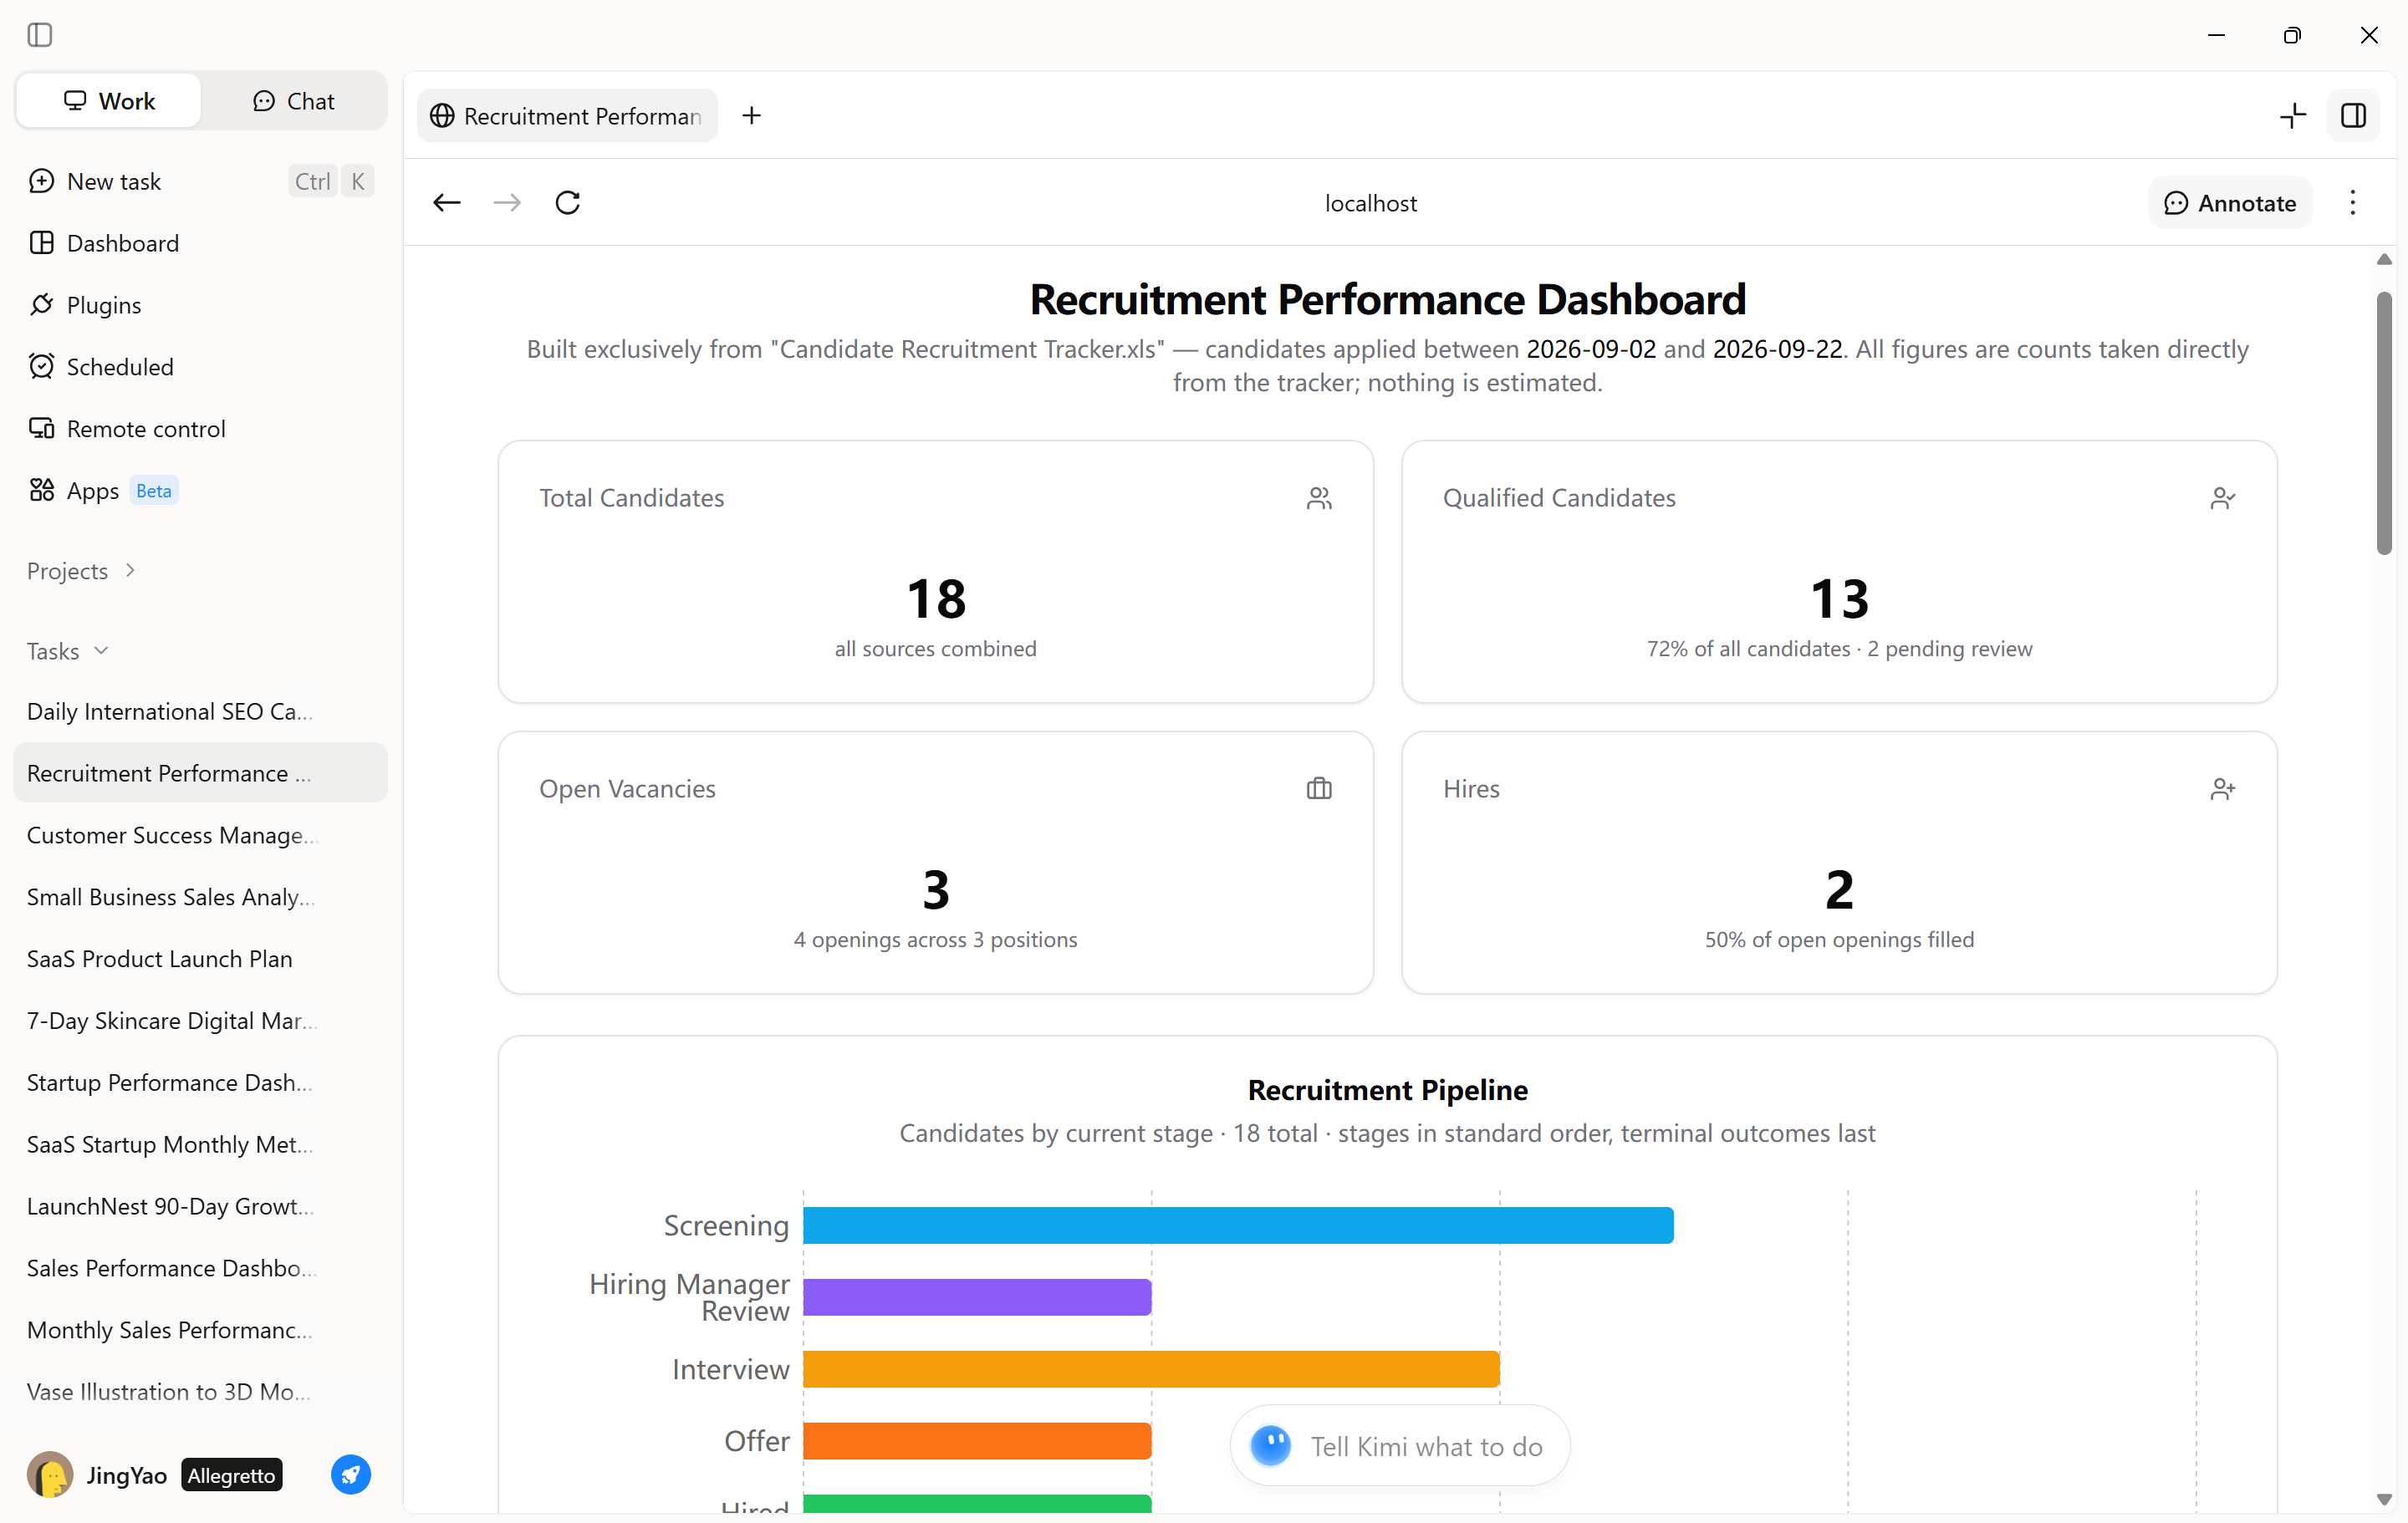
Task: Click the Qualified Candidates user-check icon
Action: (x=2222, y=498)
